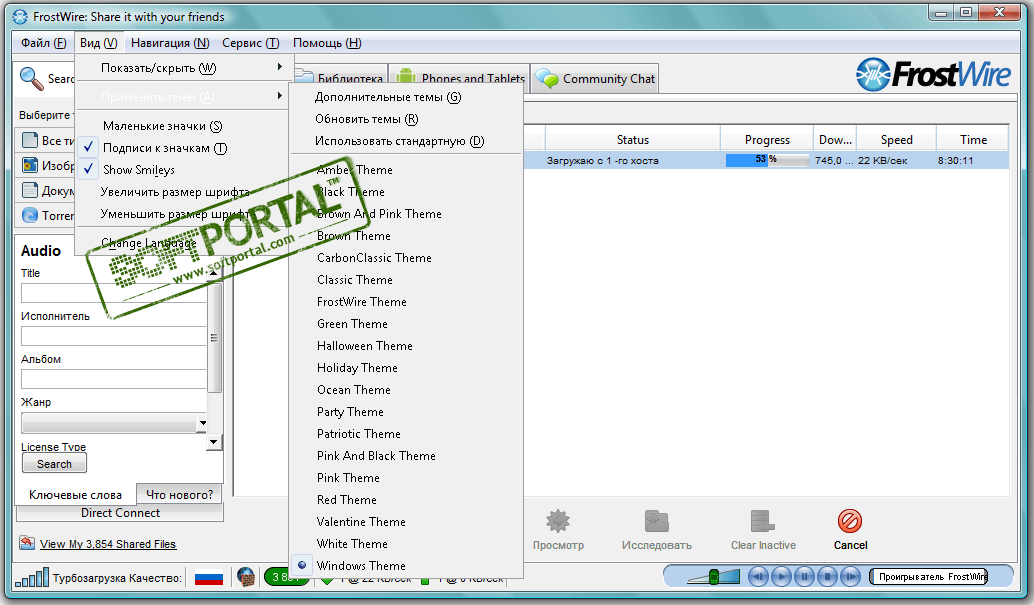The width and height of the screenshot is (1034, 605).
Task: Switch to Ключевые слова tab
Action: (x=75, y=495)
